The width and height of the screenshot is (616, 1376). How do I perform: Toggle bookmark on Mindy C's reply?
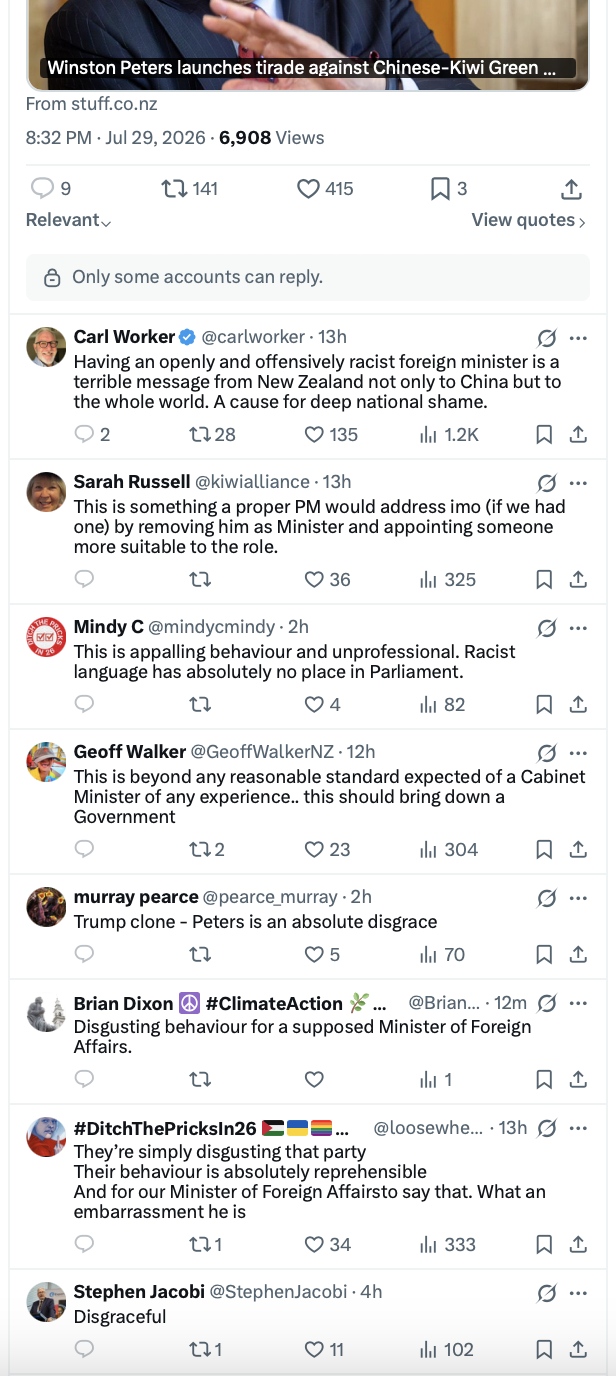544,704
